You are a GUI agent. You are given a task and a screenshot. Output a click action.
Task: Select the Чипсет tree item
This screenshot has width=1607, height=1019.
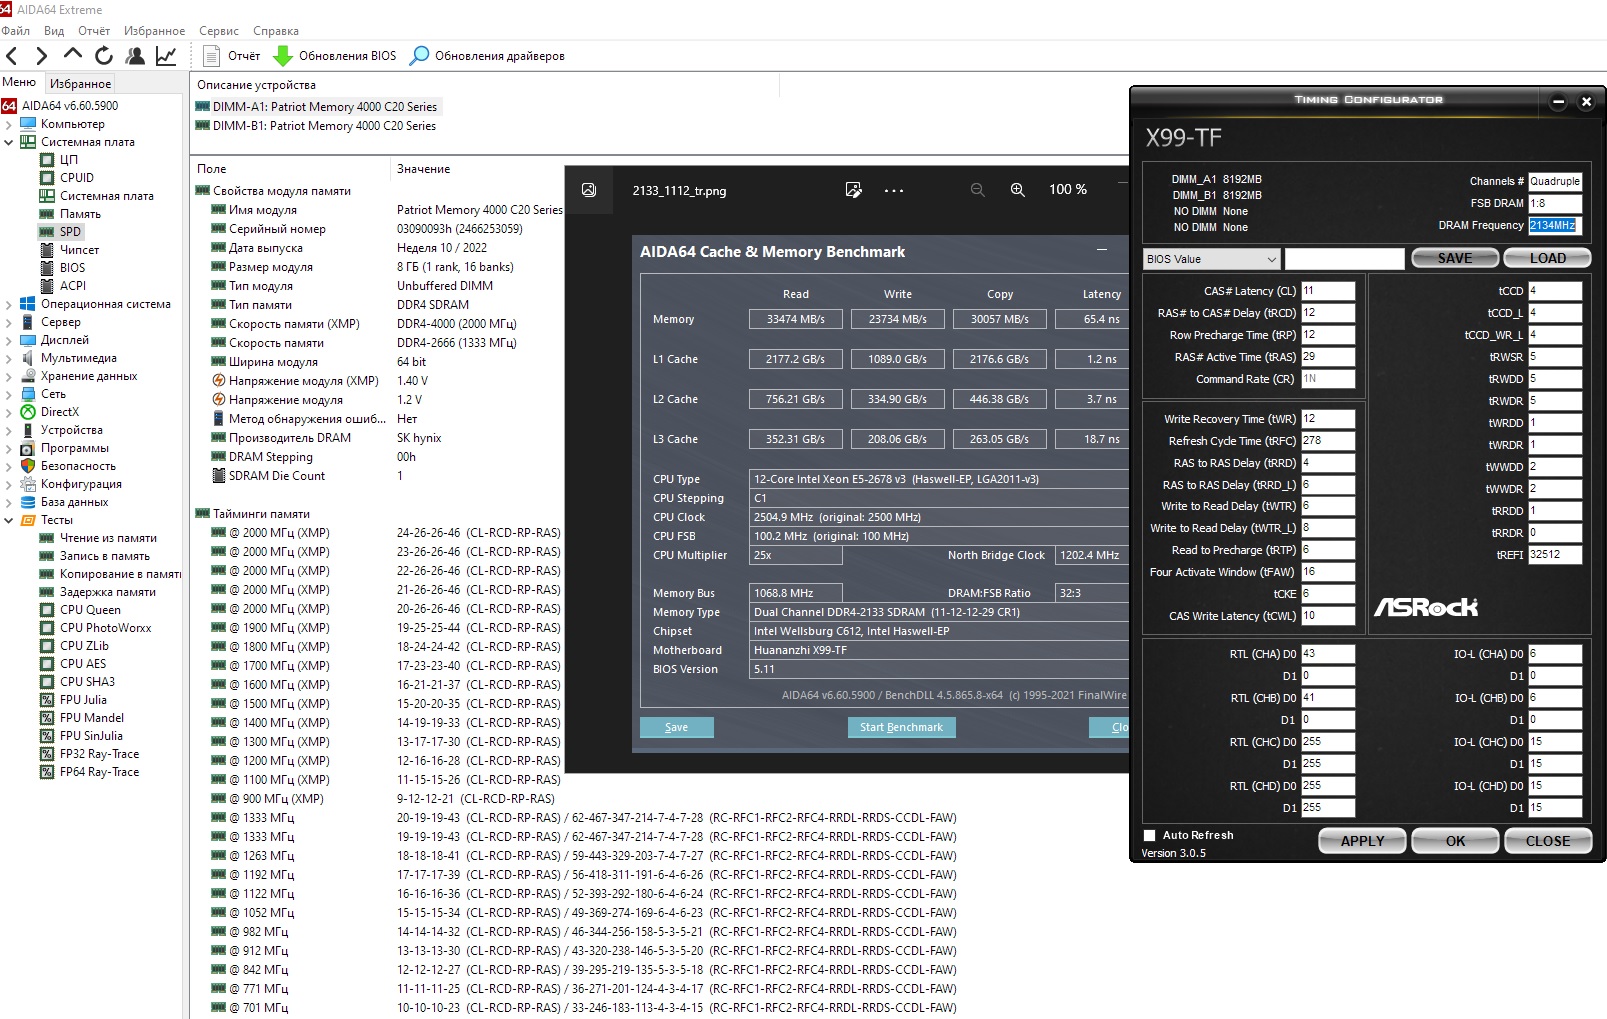pos(79,250)
